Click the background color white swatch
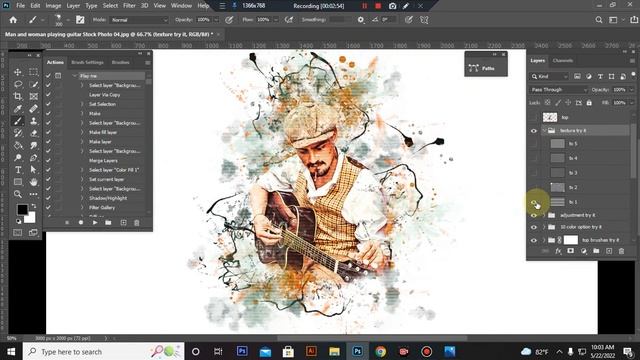Screen dimensions: 640x360 31,218
